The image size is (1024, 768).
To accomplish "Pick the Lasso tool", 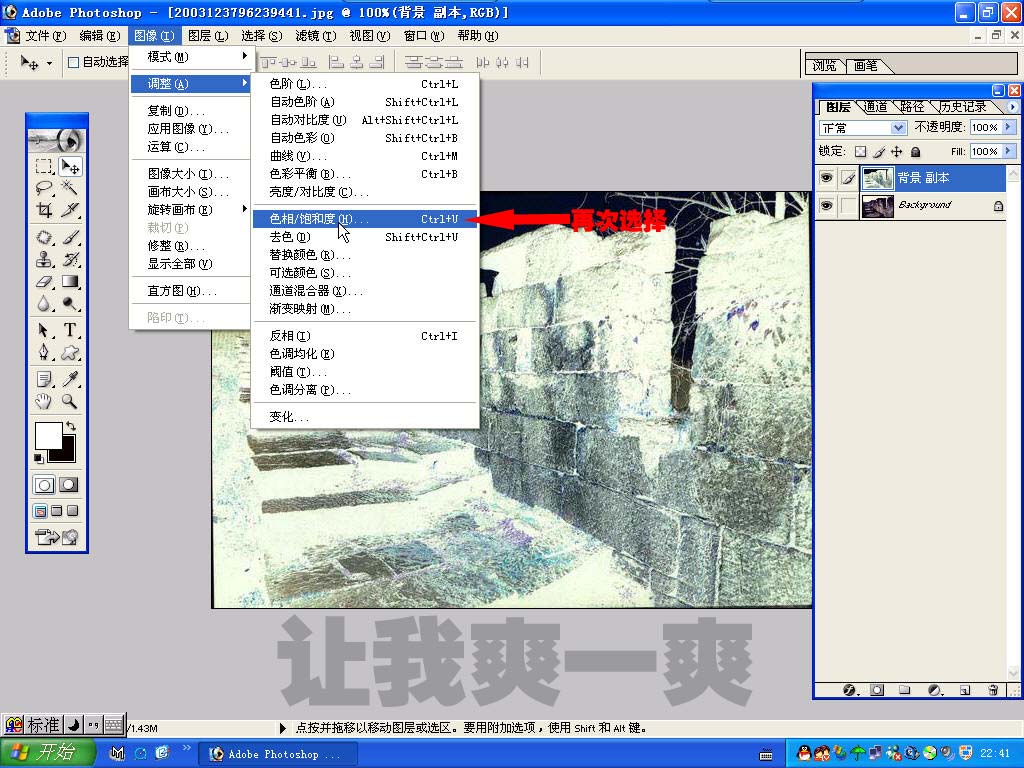I will 44,188.
